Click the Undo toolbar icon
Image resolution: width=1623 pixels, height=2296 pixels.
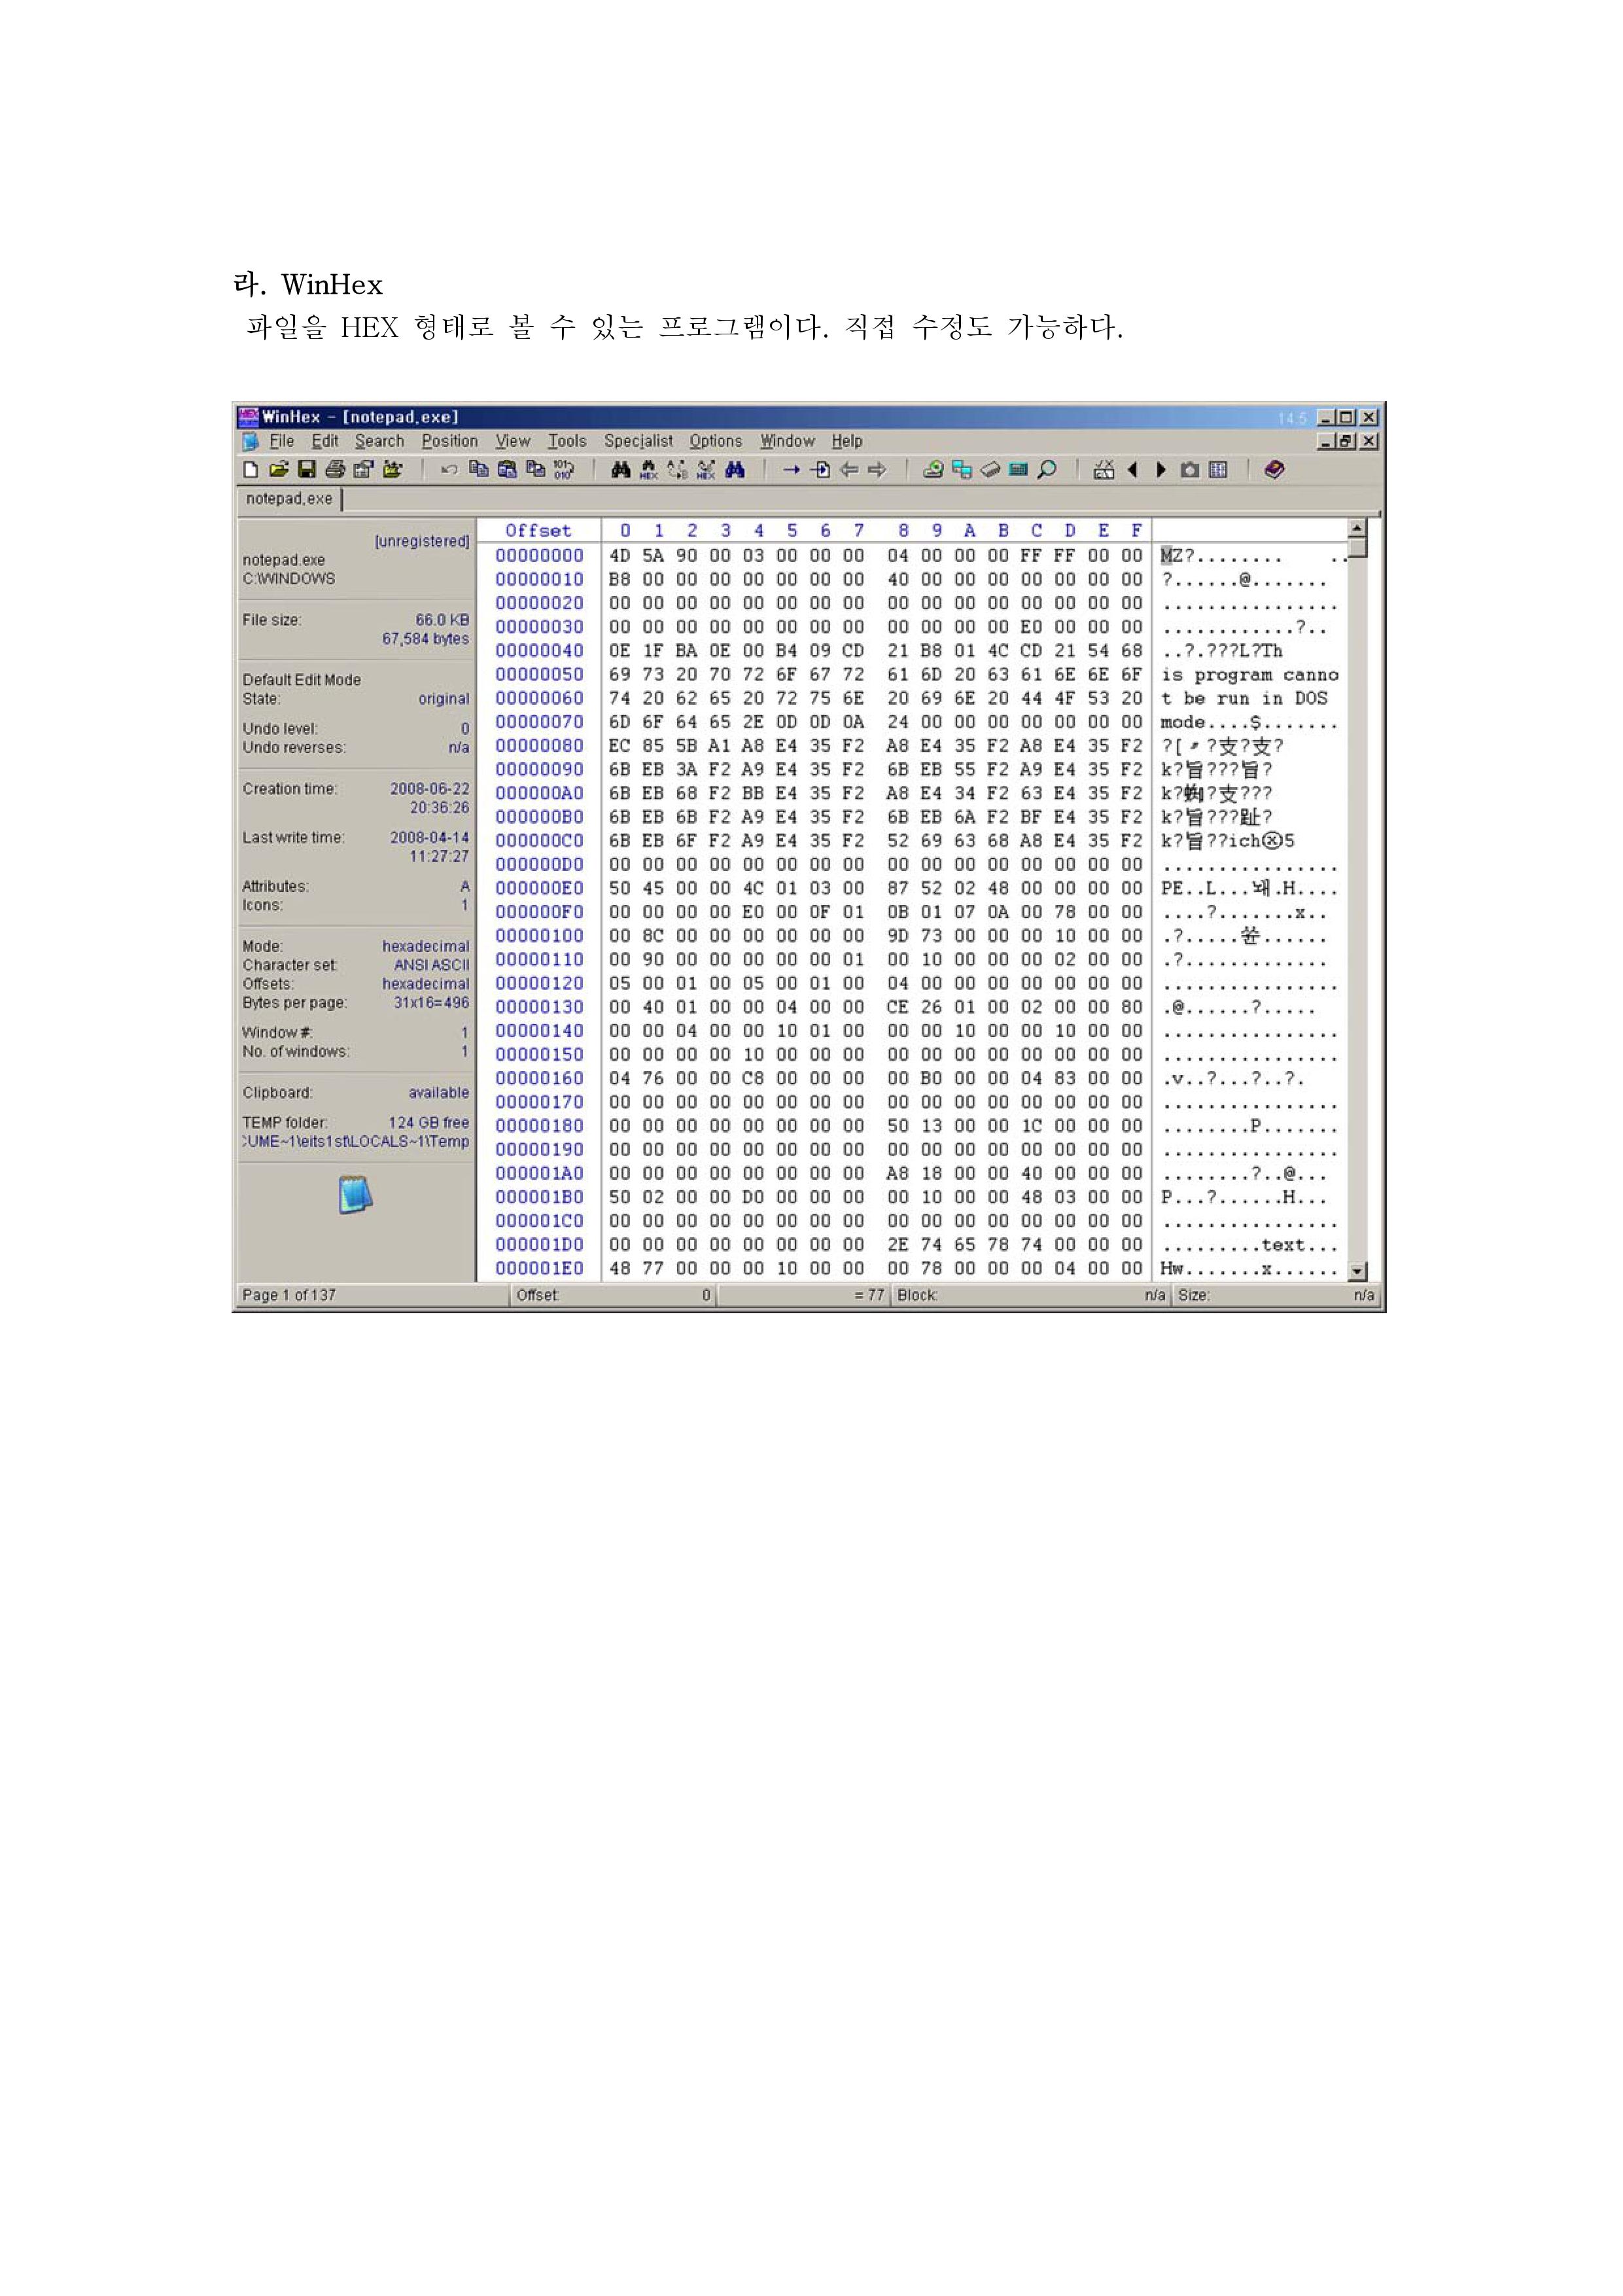pos(450,470)
